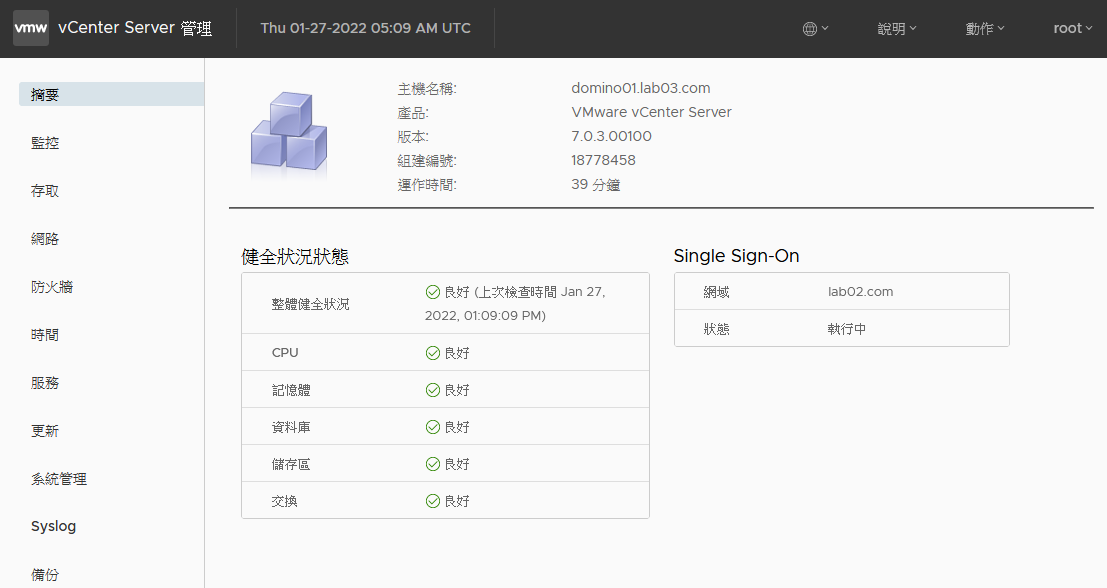Image resolution: width=1107 pixels, height=588 pixels.
Task: Click SSO domain value lab02.com
Action: (x=861, y=292)
